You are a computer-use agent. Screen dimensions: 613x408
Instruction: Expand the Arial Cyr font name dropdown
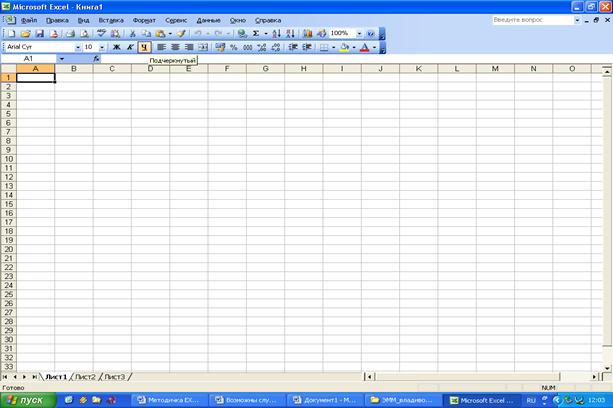point(77,47)
